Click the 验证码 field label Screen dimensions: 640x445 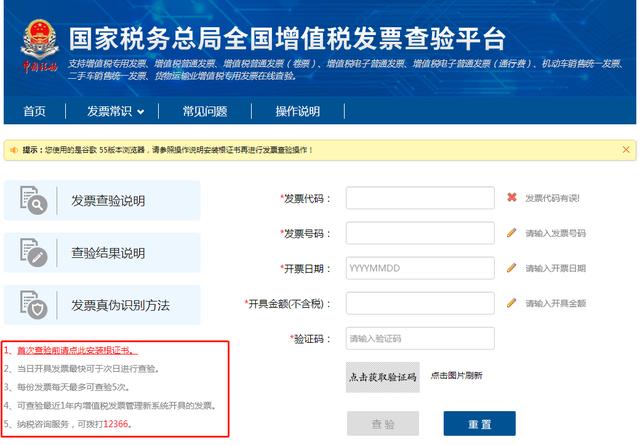tap(311, 339)
